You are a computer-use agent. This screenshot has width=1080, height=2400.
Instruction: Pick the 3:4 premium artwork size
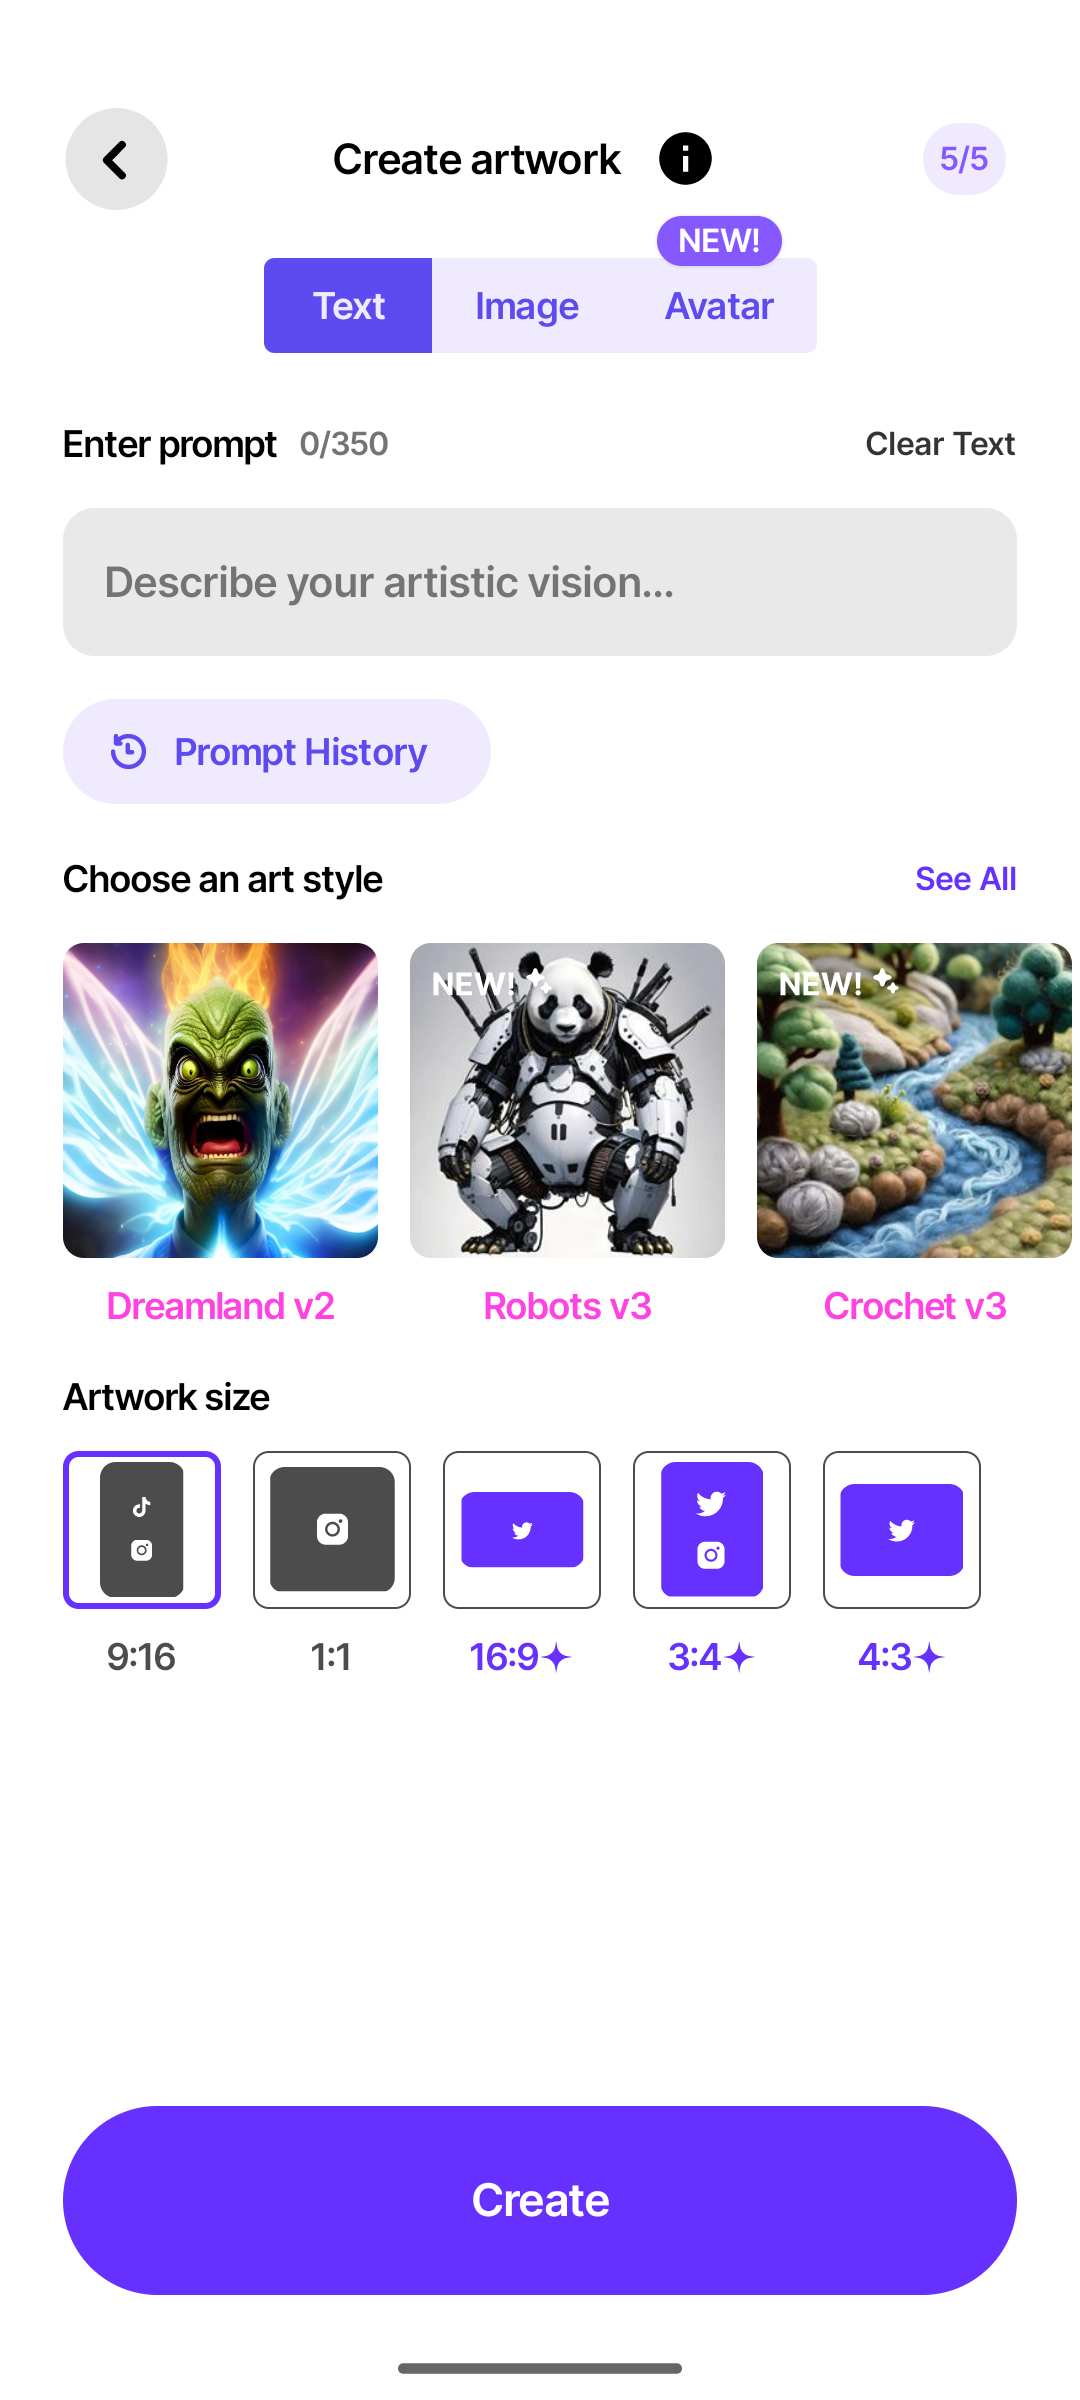click(x=712, y=1530)
